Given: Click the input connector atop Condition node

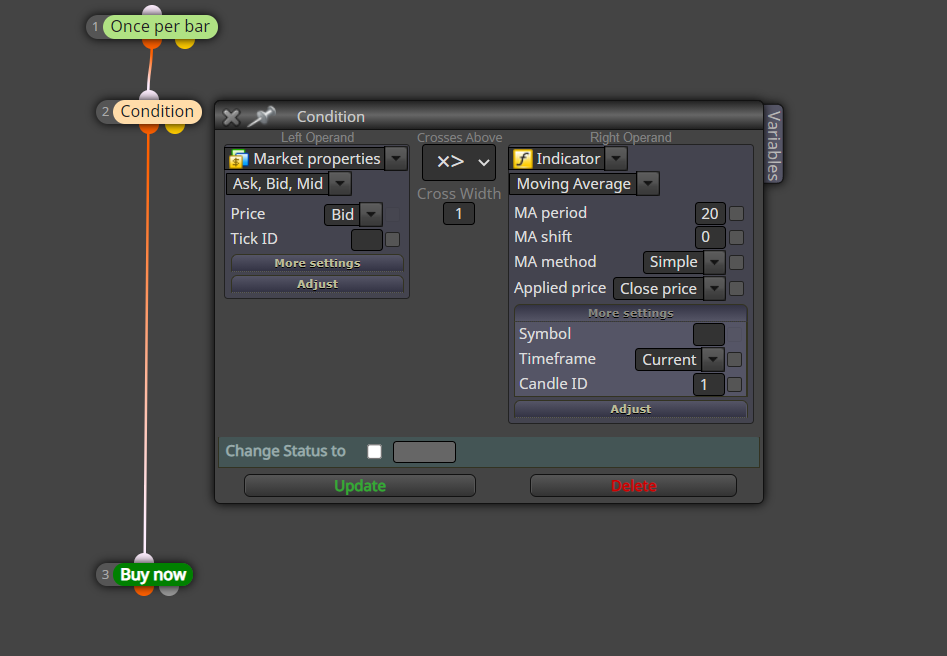Looking at the screenshot, I should click(149, 95).
